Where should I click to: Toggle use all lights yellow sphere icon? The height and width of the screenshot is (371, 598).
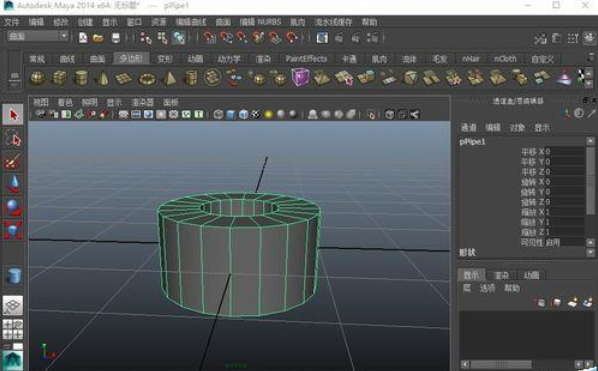coord(268,114)
